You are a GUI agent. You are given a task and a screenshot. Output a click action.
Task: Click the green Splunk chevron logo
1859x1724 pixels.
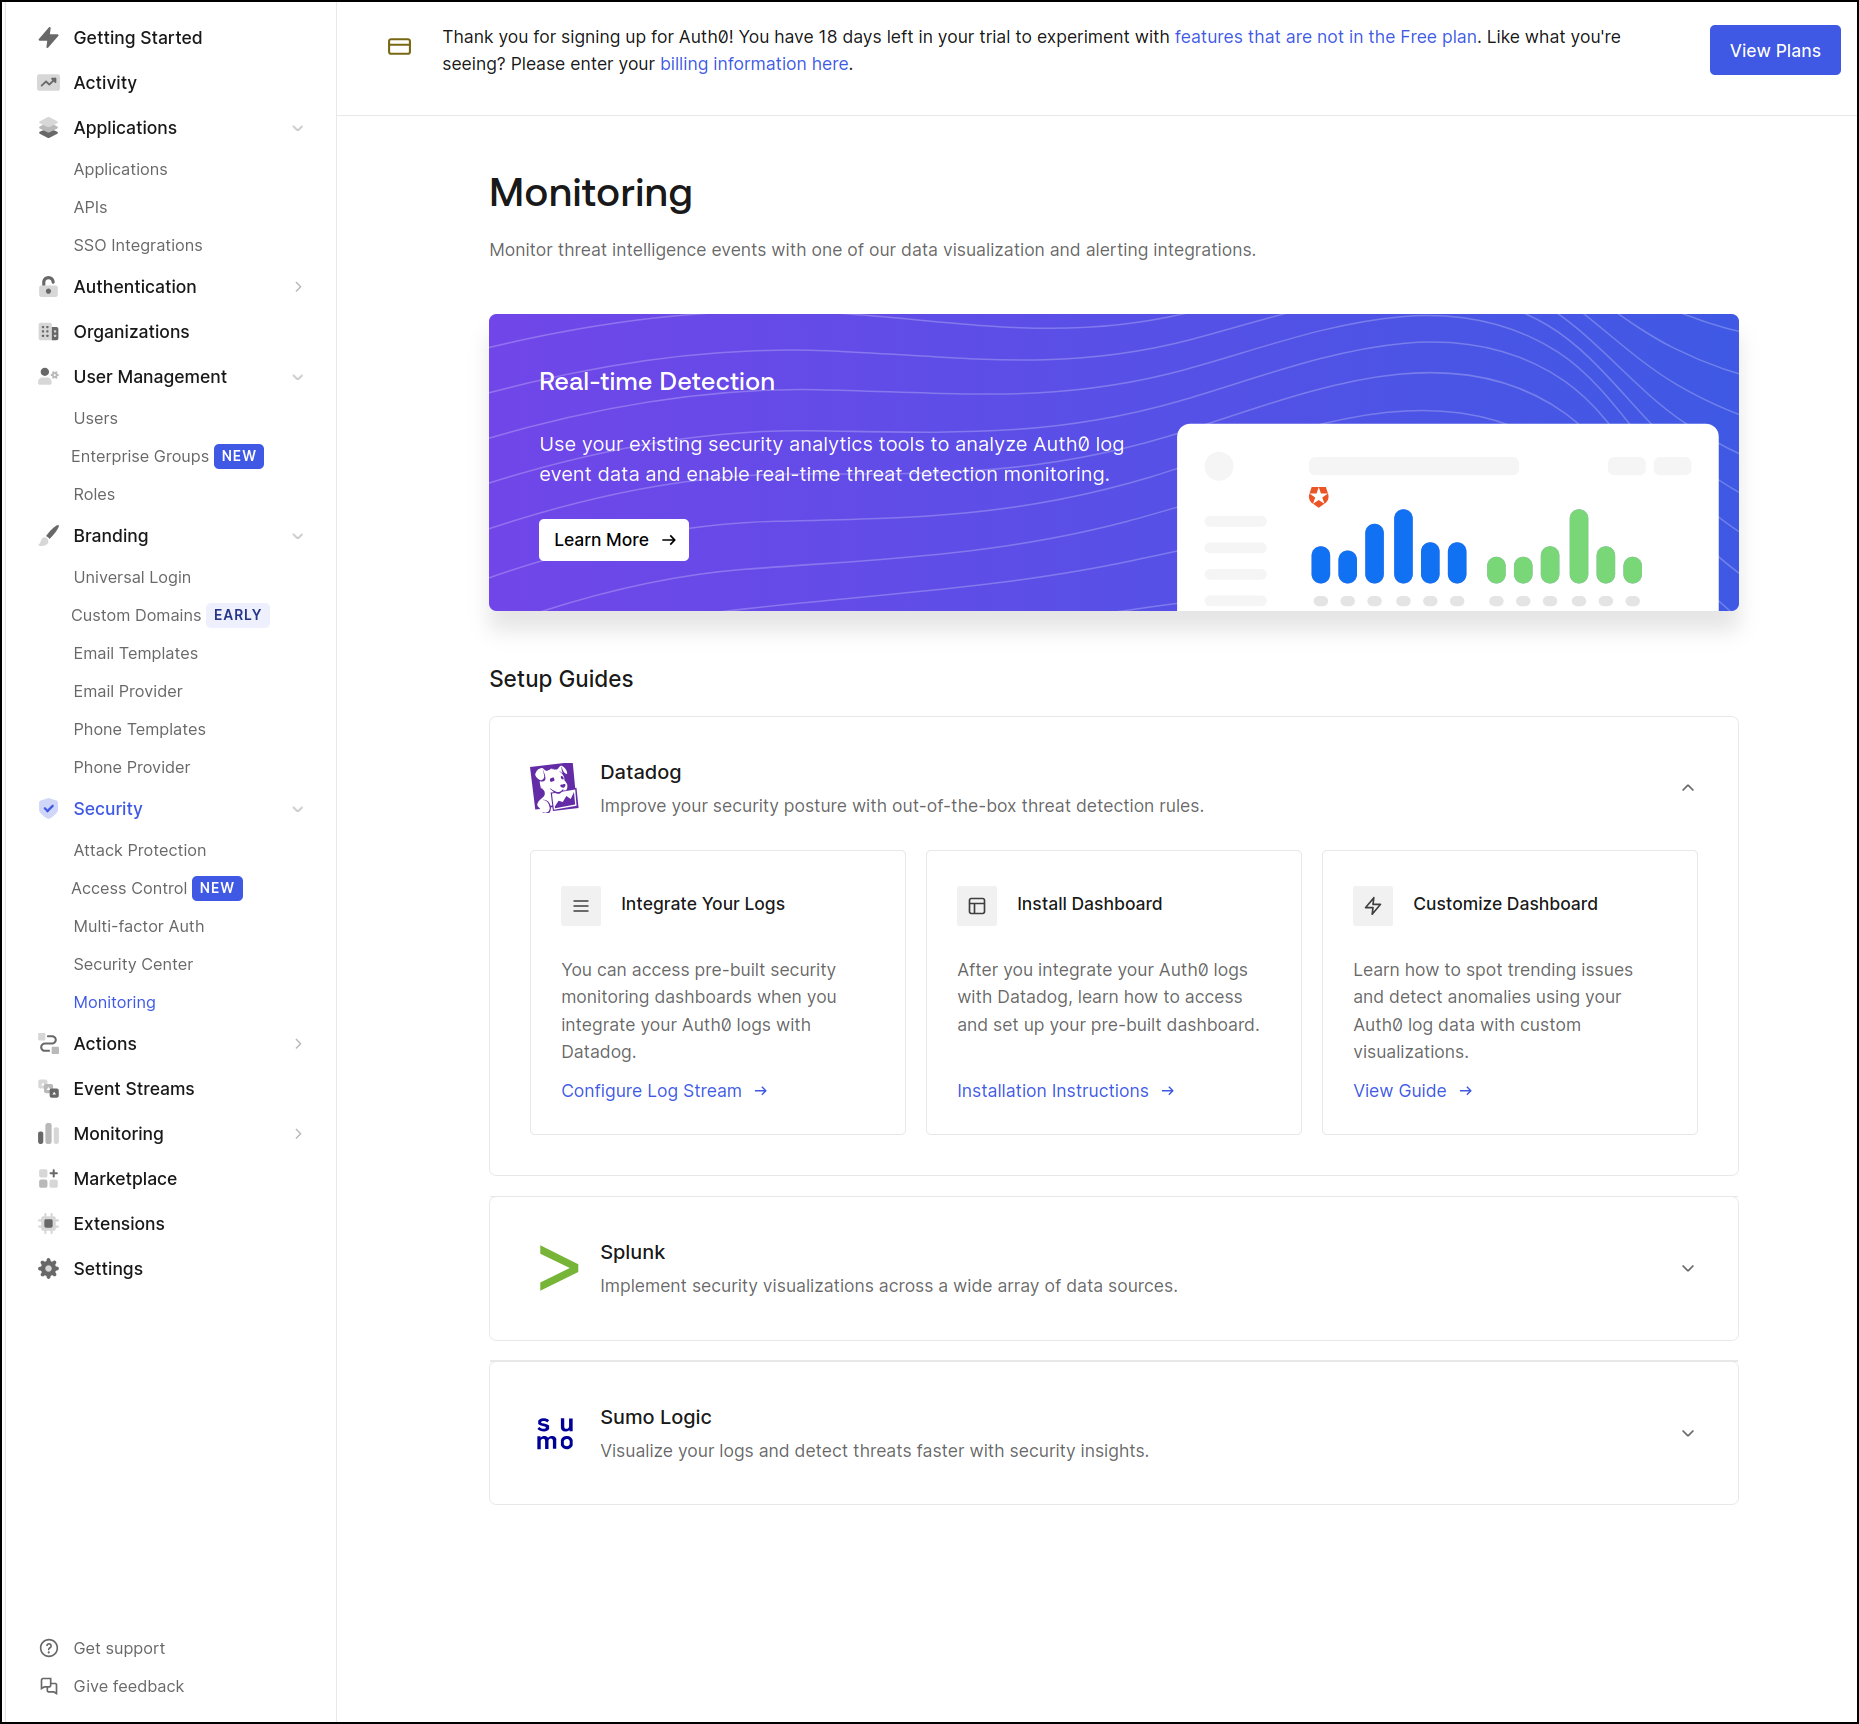click(558, 1268)
